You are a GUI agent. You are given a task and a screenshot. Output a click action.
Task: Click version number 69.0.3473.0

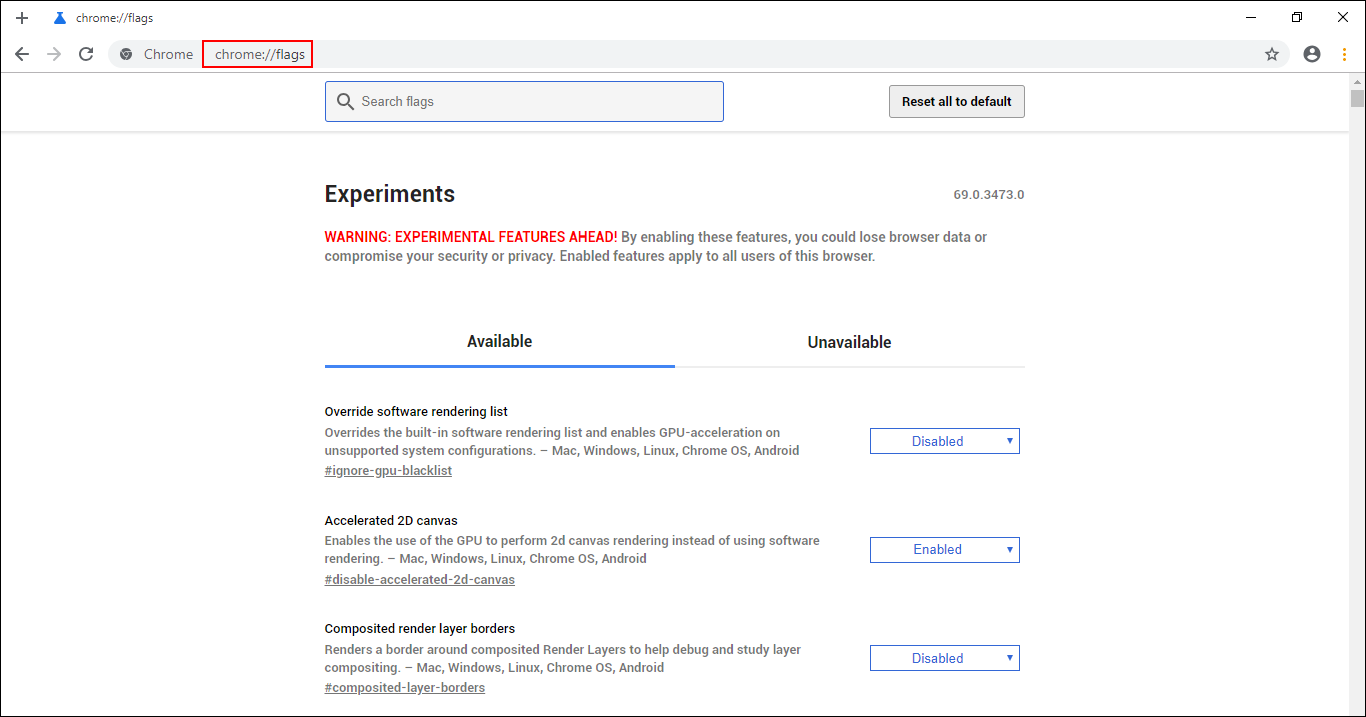(x=989, y=195)
